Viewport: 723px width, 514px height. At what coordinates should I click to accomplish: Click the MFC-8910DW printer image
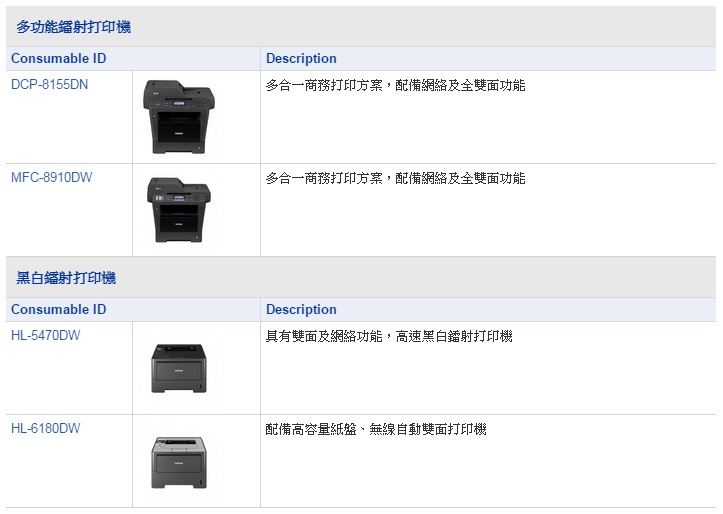[179, 210]
